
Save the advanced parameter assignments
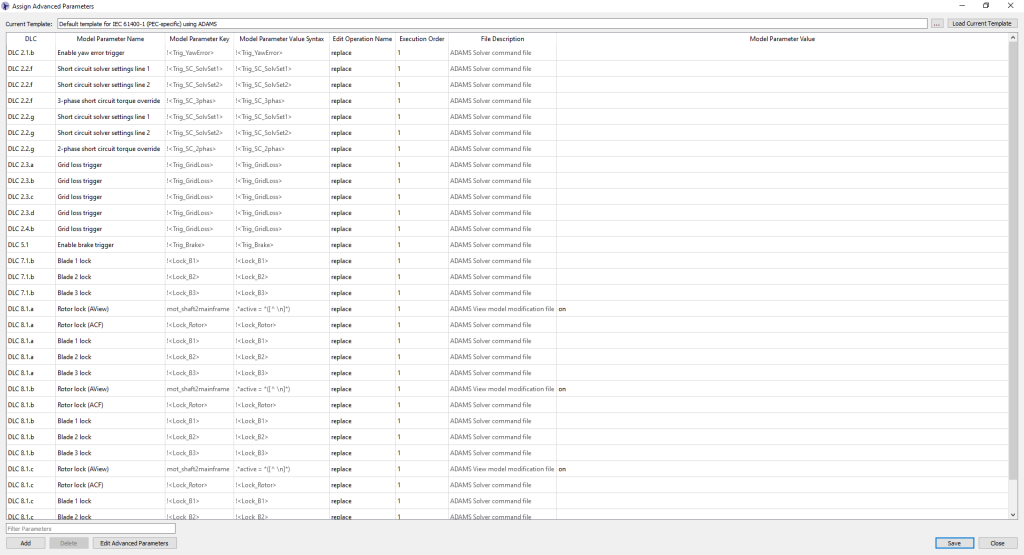[x=954, y=543]
